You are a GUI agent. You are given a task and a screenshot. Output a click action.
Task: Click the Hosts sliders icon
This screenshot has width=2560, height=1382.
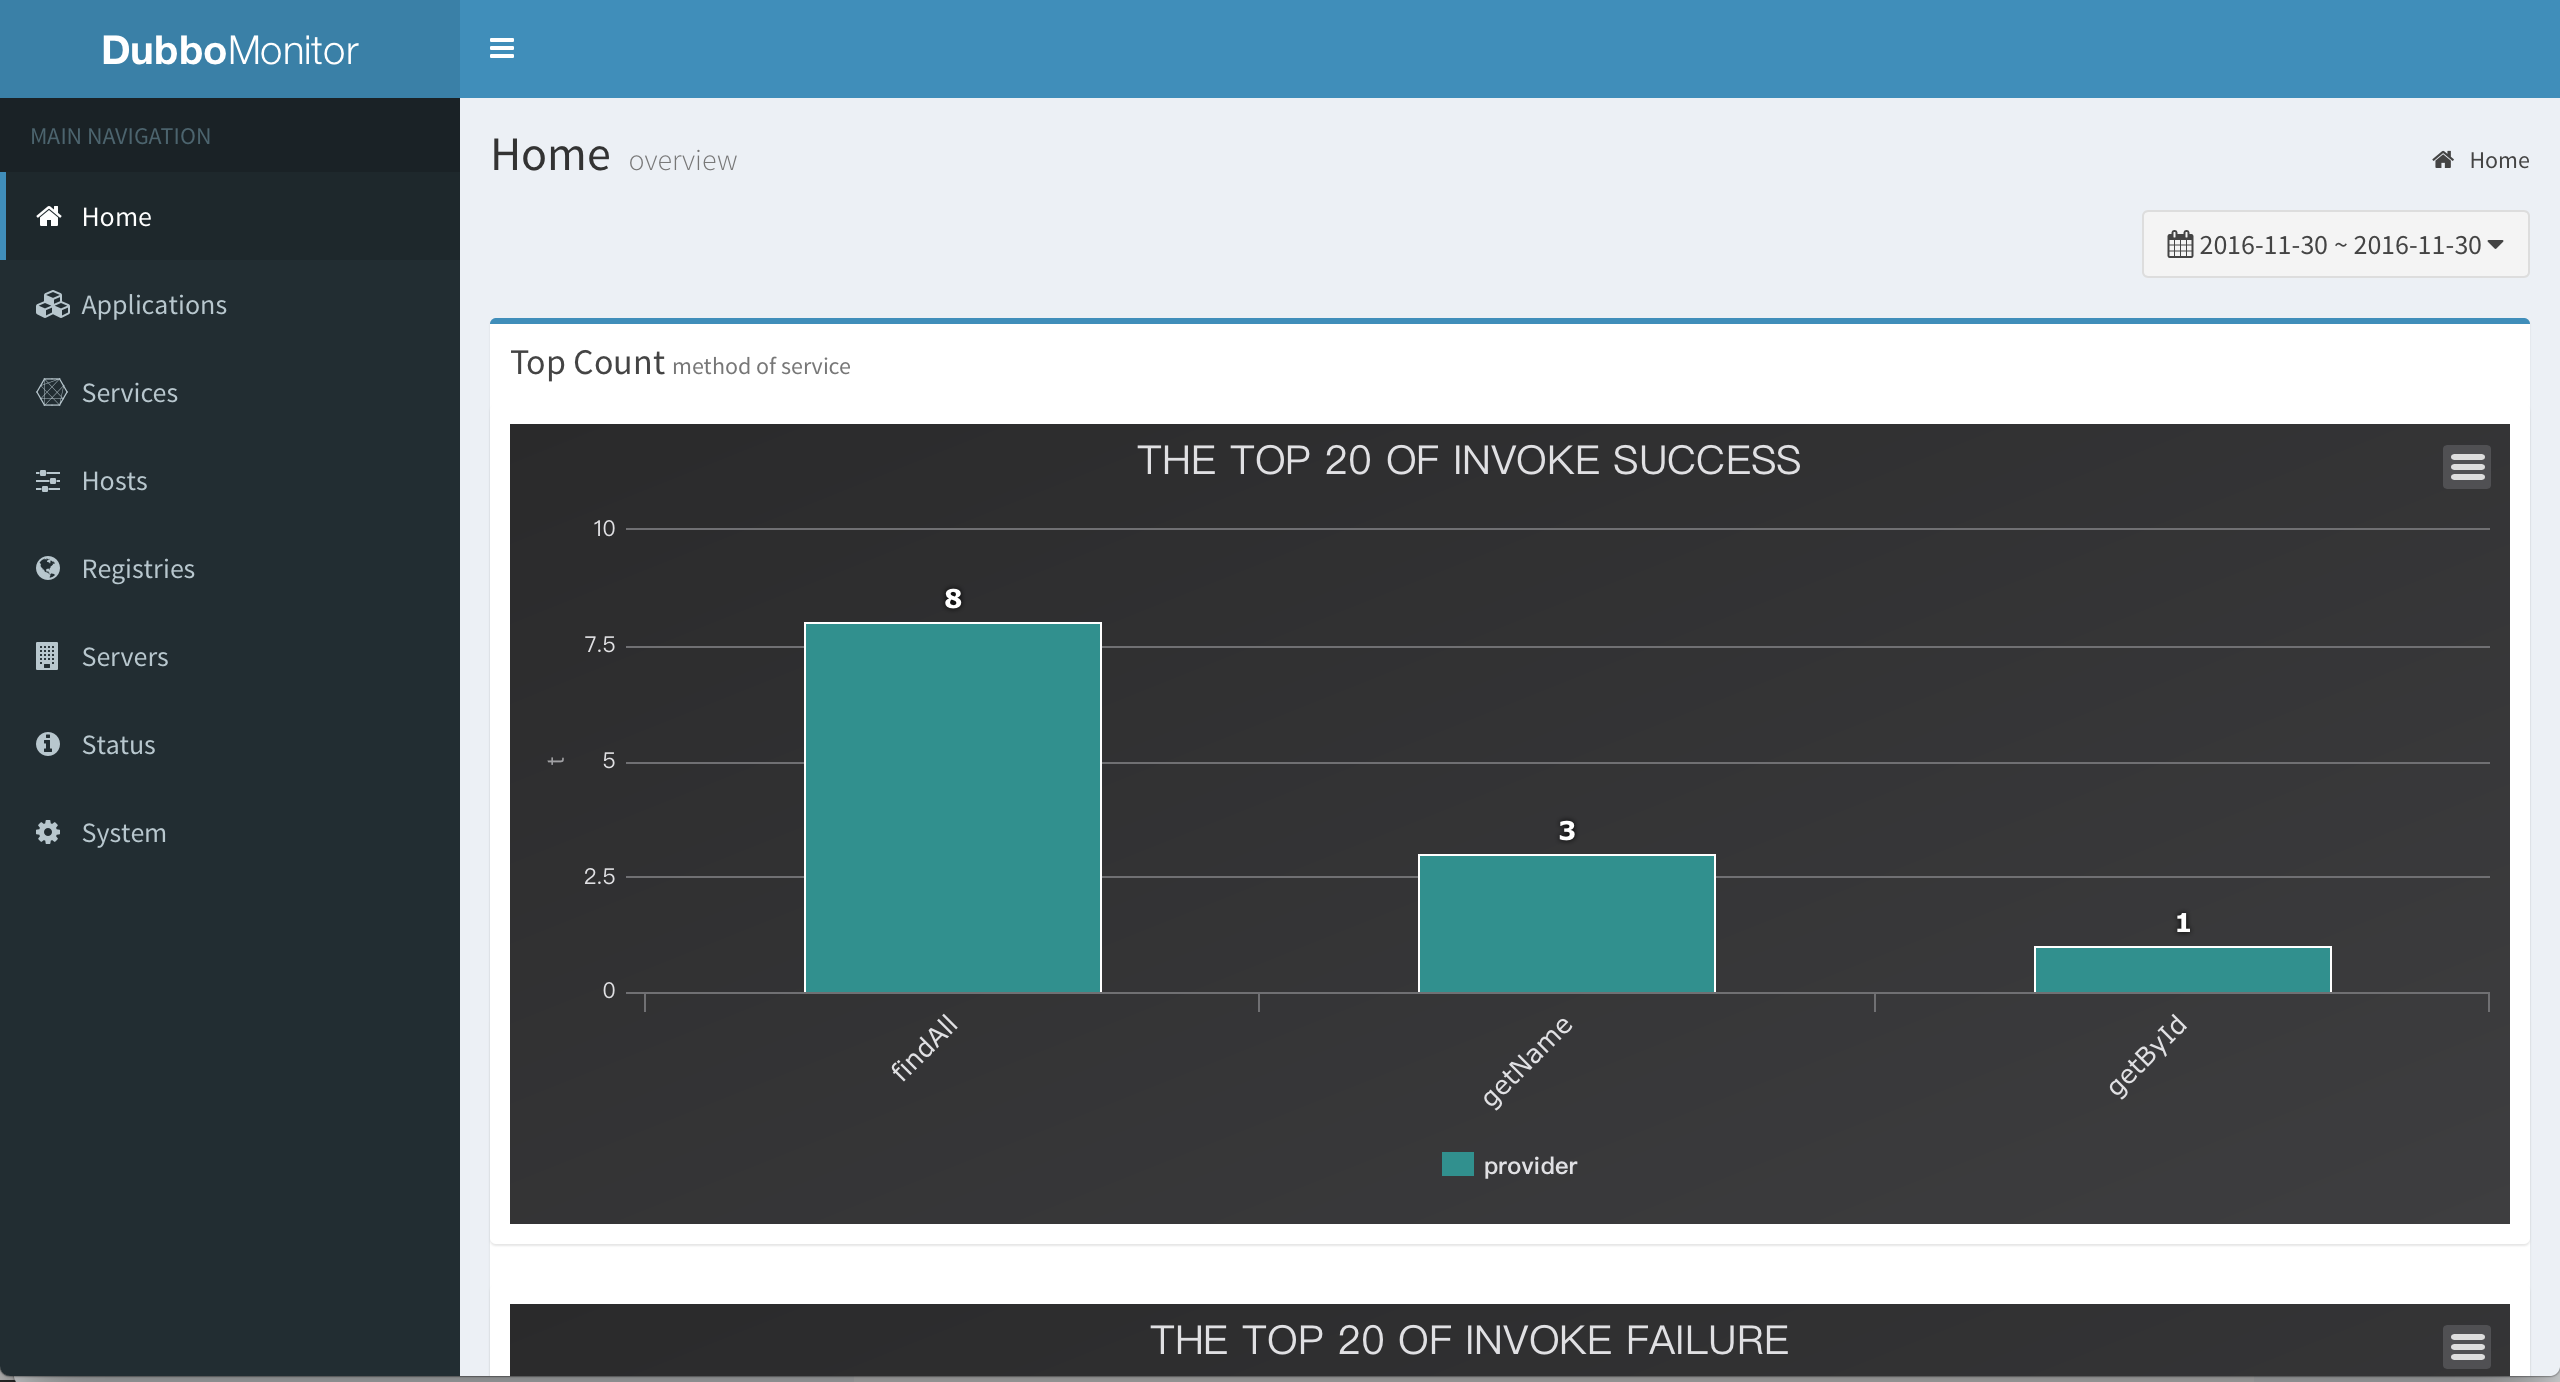click(48, 480)
